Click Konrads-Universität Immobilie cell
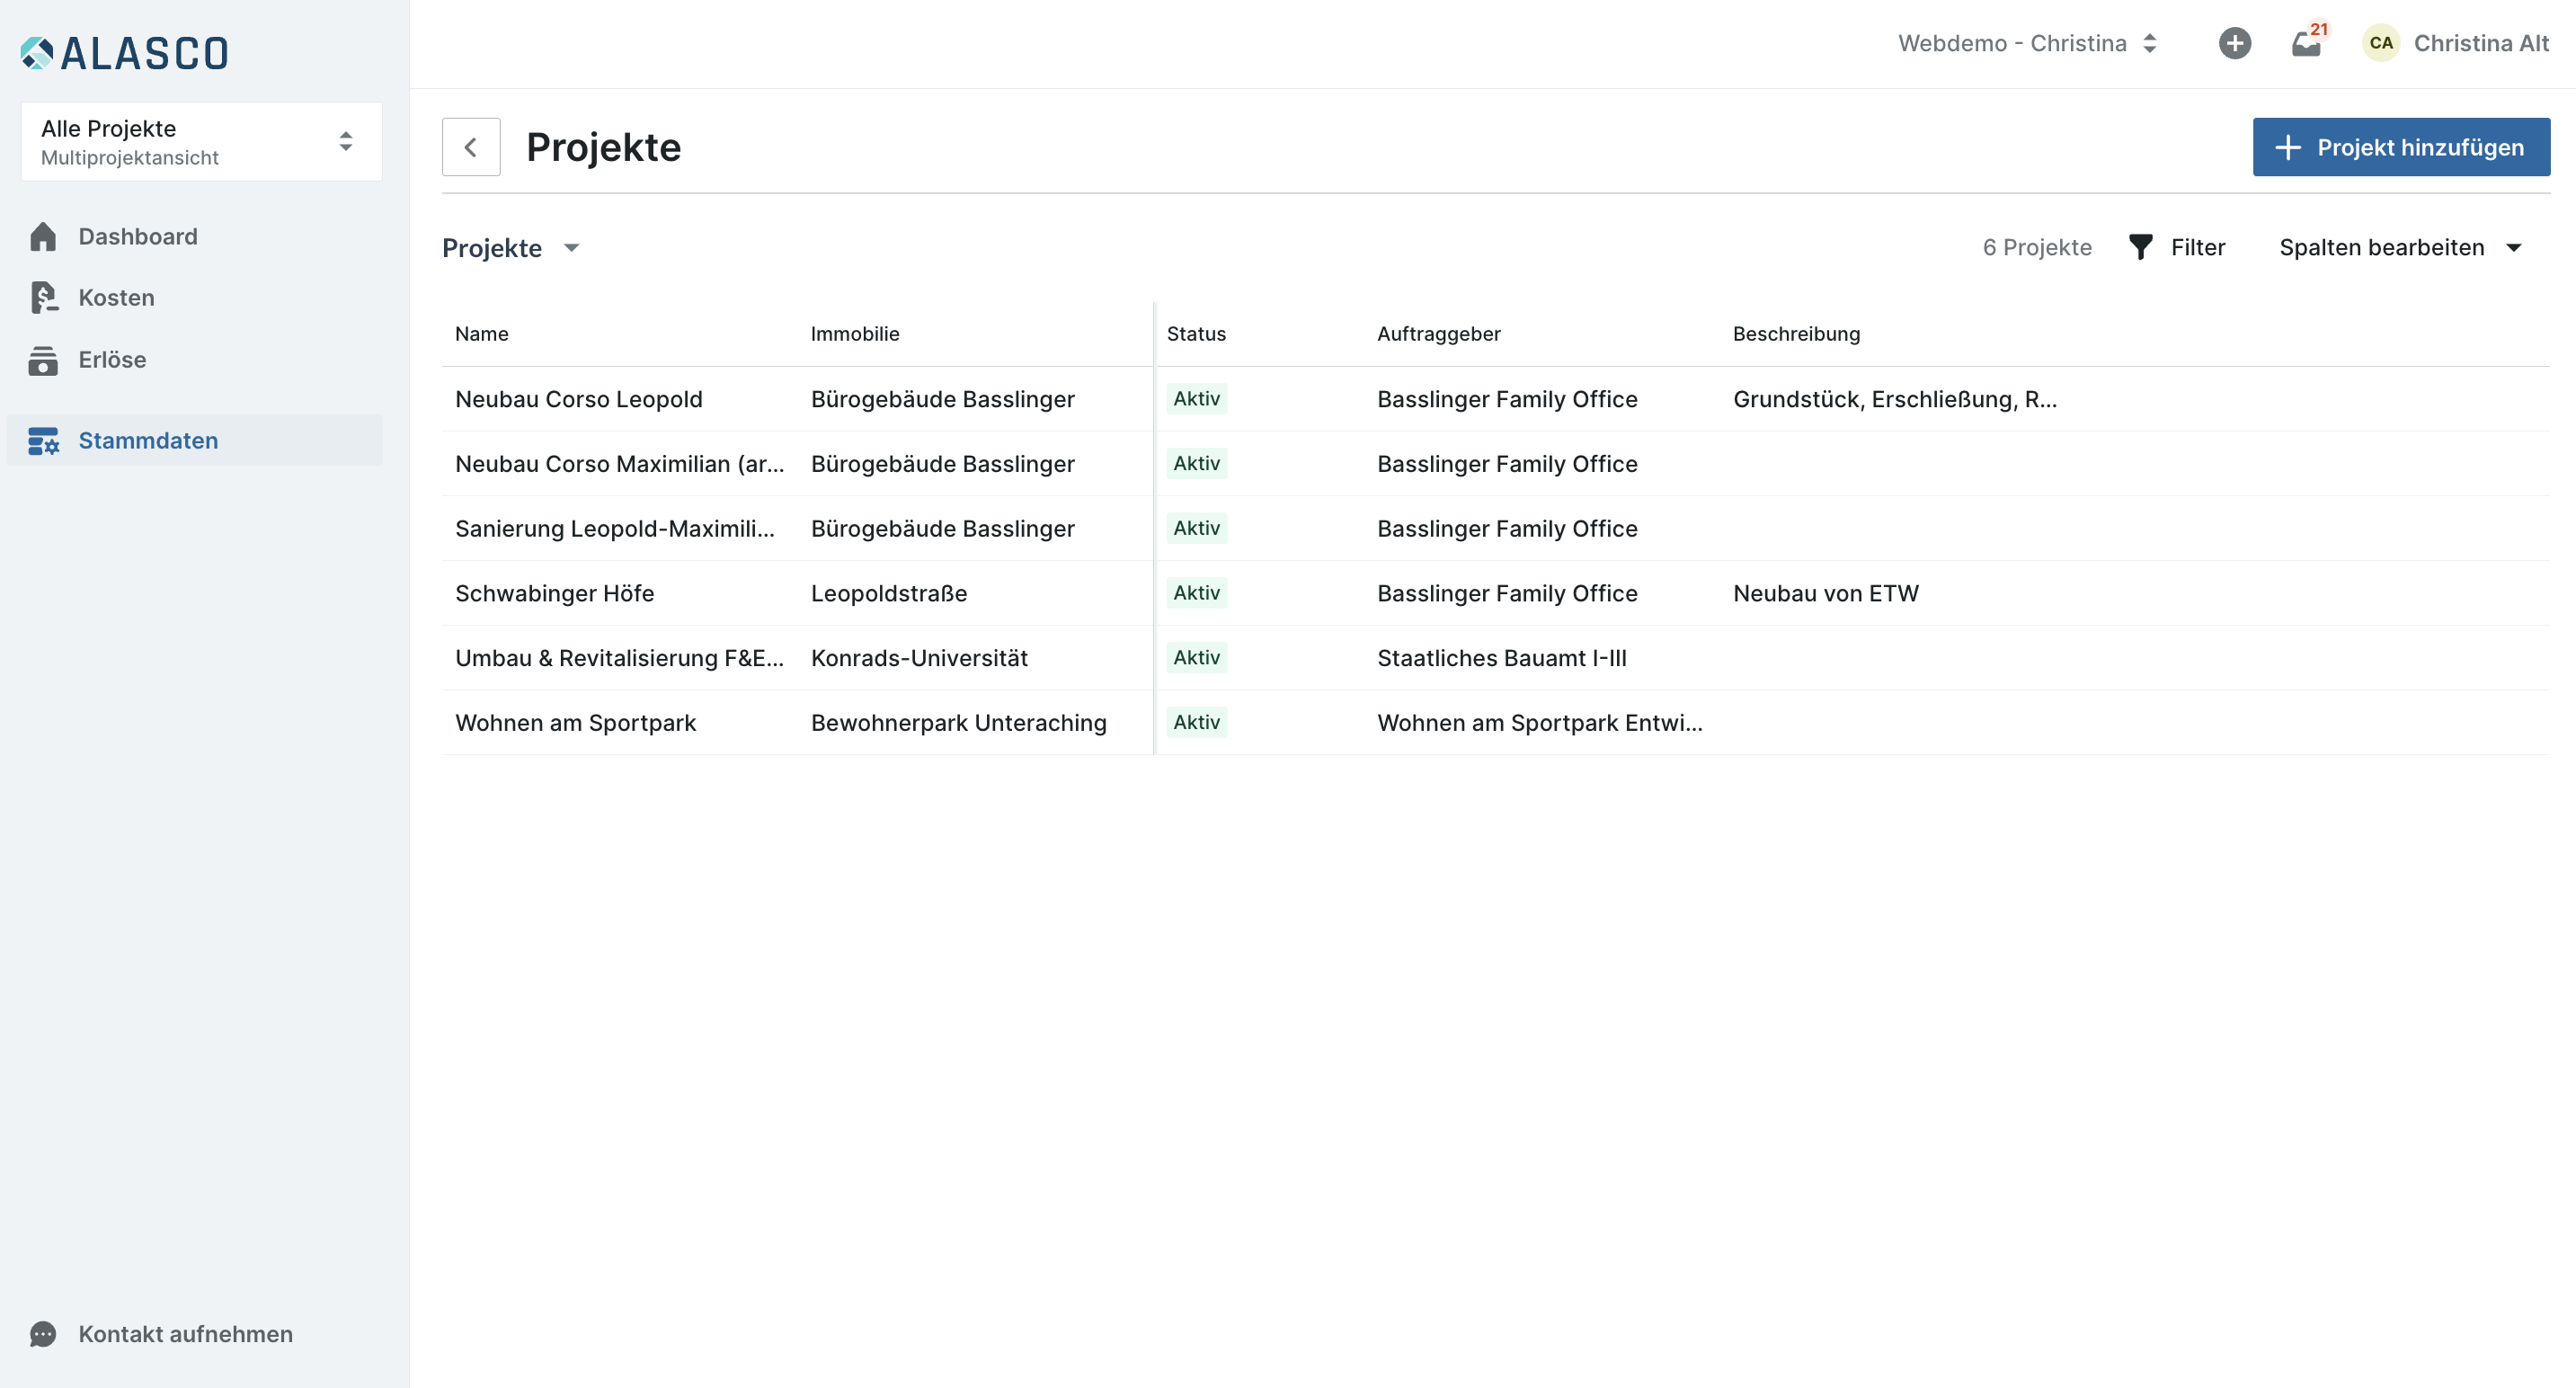Screen dimensions: 2576x1388 [x=919, y=658]
